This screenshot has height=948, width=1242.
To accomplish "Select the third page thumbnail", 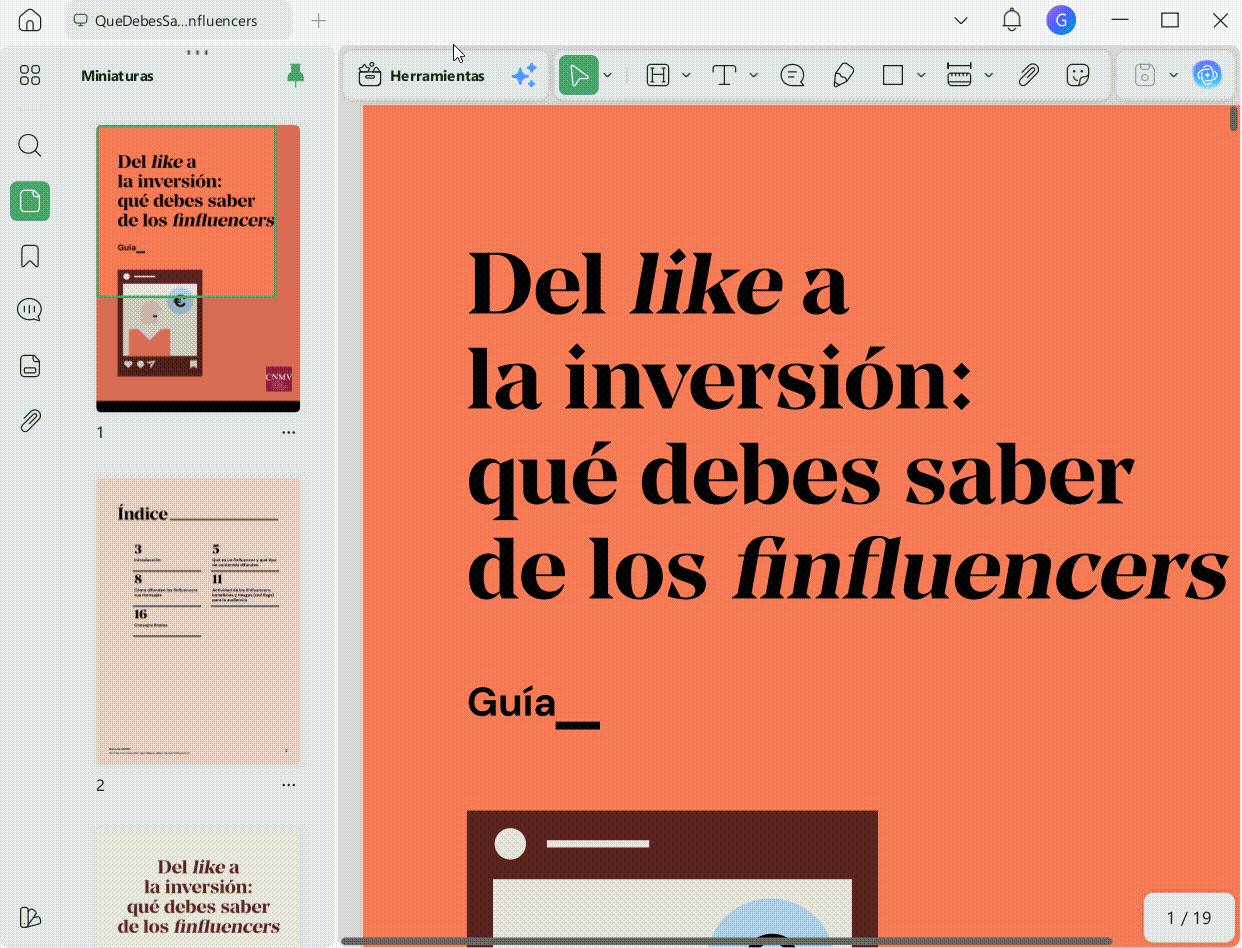I will point(198,887).
